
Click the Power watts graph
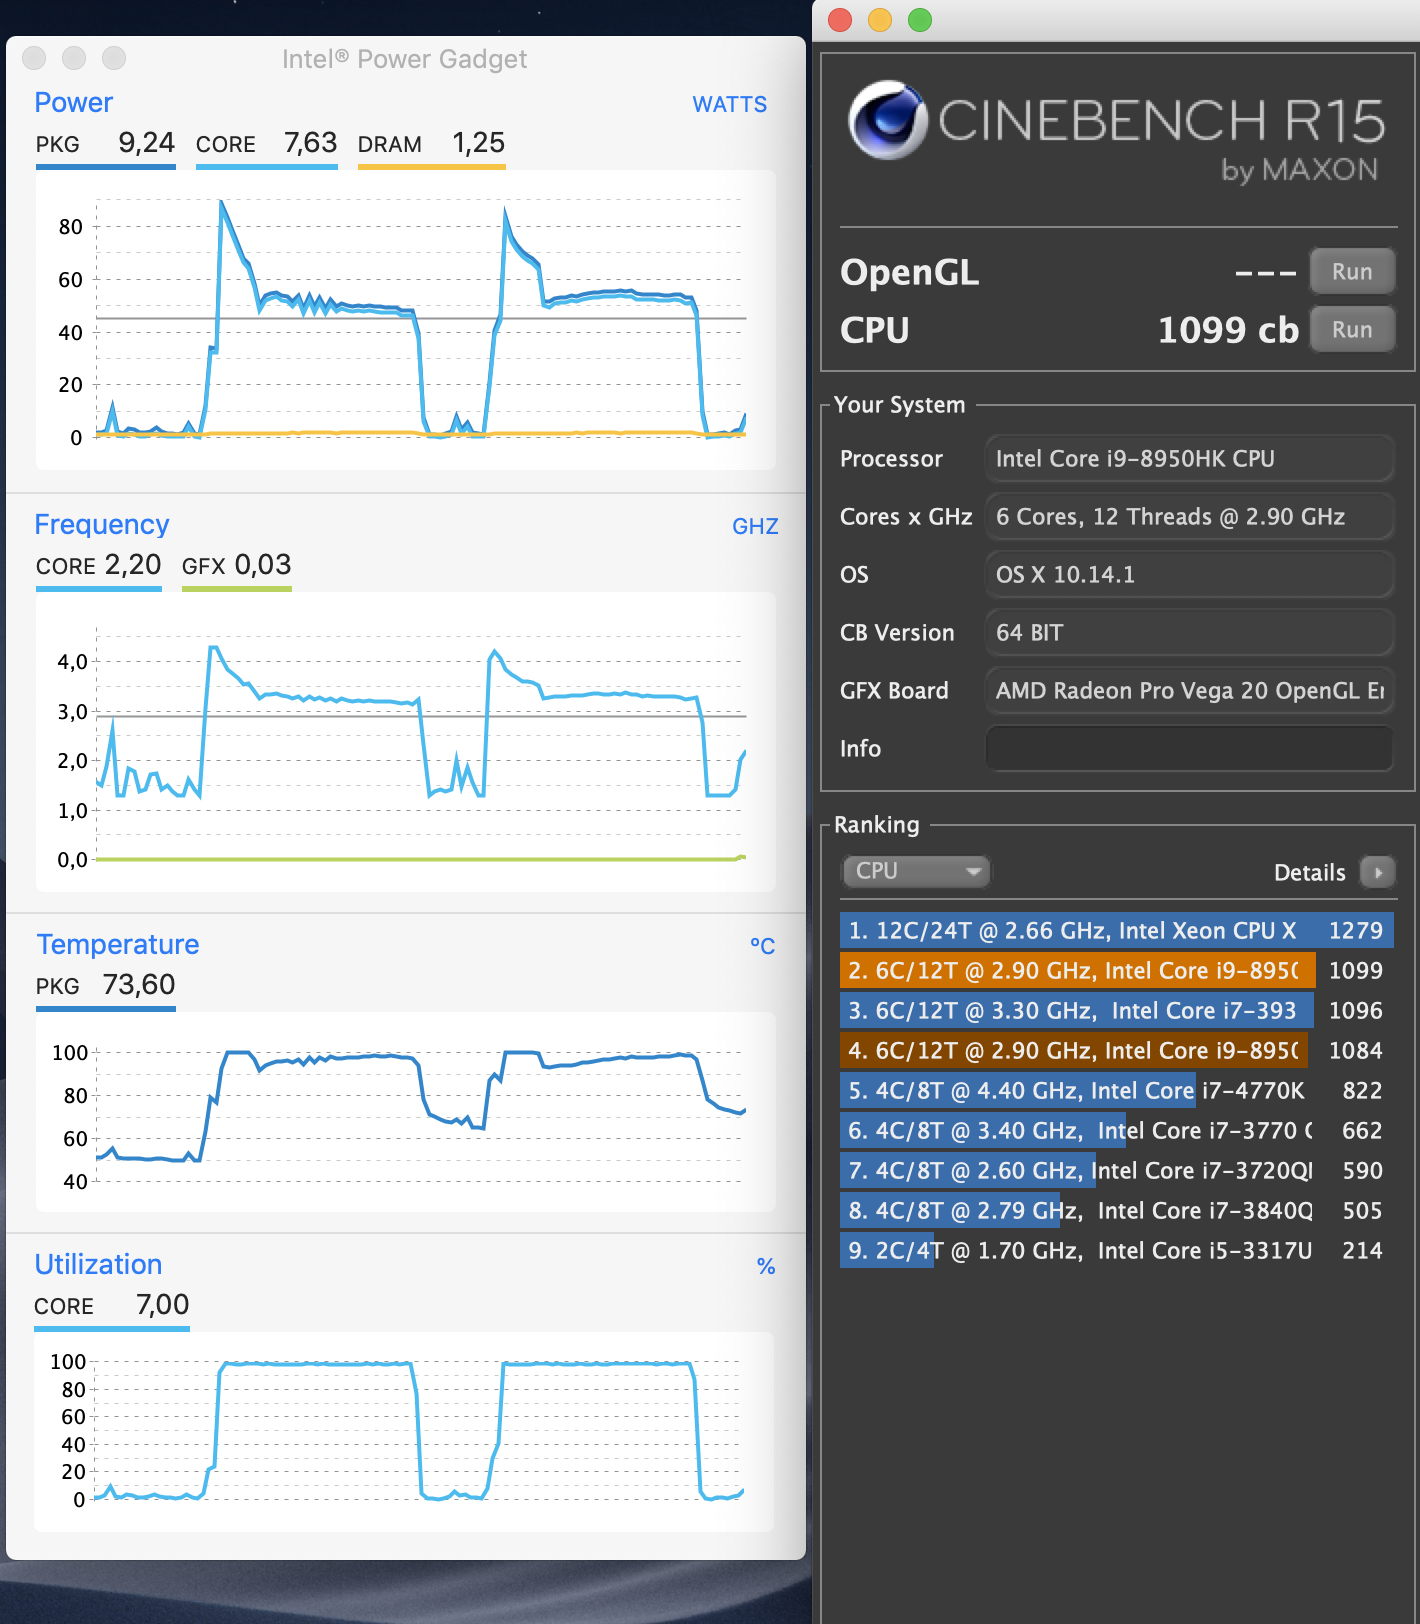point(406,320)
